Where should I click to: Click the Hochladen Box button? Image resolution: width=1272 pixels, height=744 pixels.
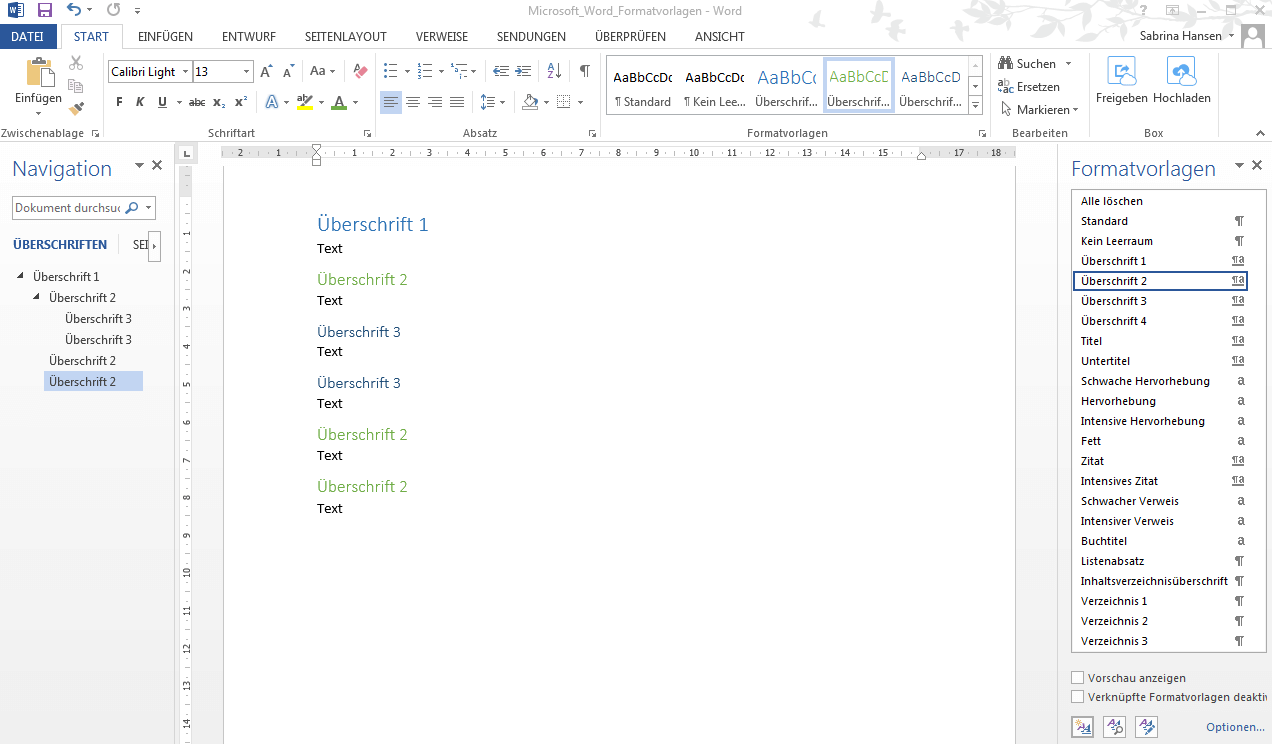point(1182,81)
